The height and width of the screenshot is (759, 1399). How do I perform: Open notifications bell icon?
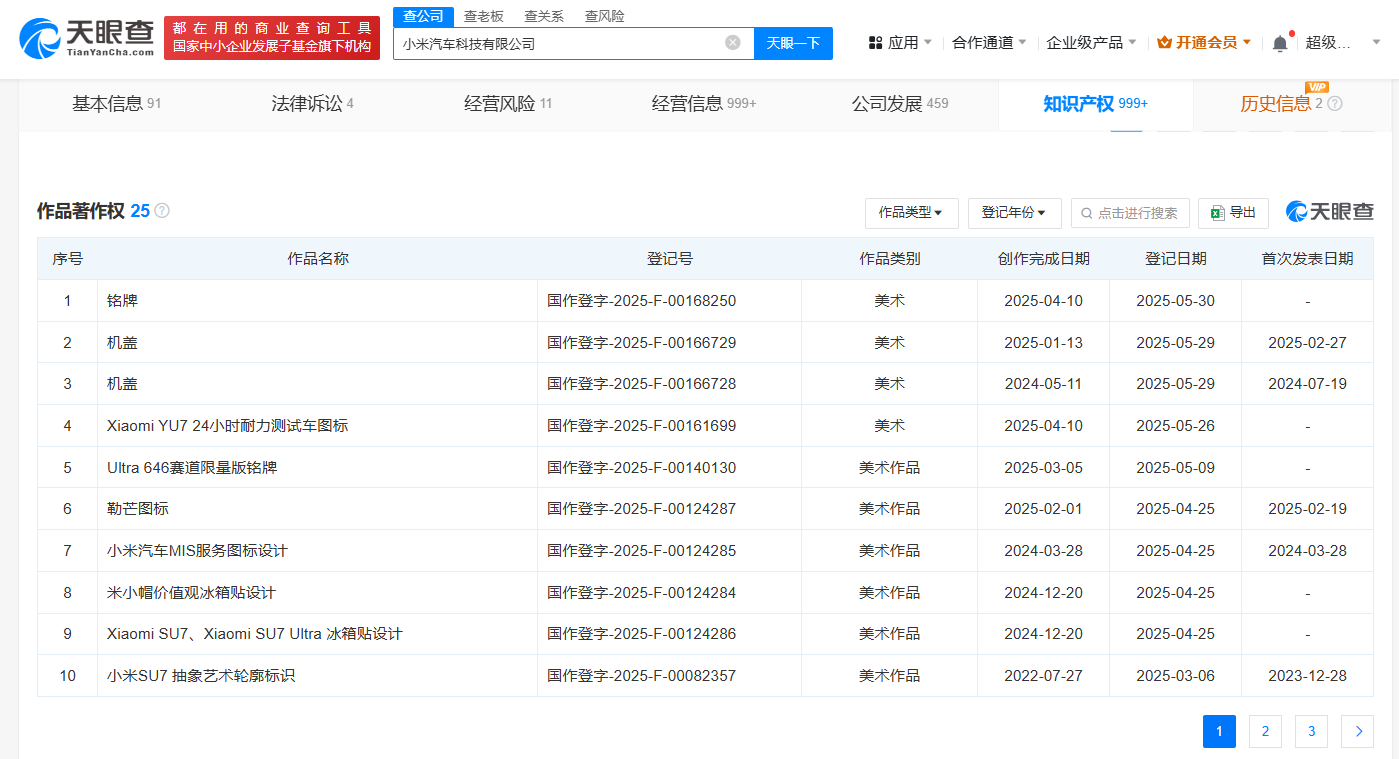click(x=1280, y=43)
